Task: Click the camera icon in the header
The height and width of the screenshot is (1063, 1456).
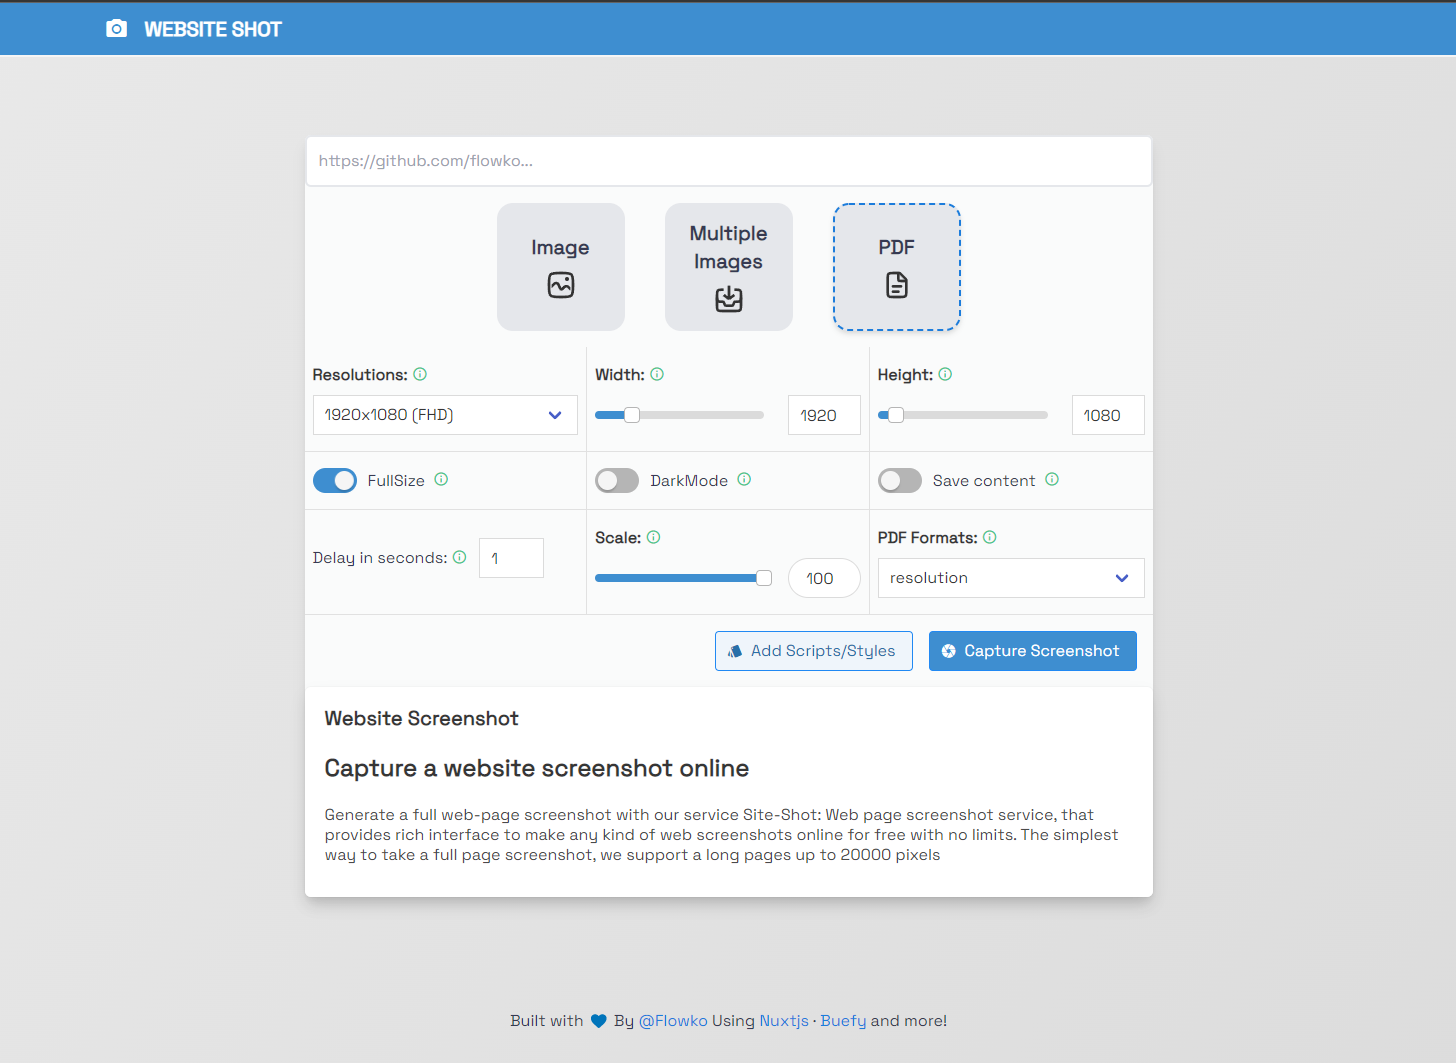Action: point(116,28)
